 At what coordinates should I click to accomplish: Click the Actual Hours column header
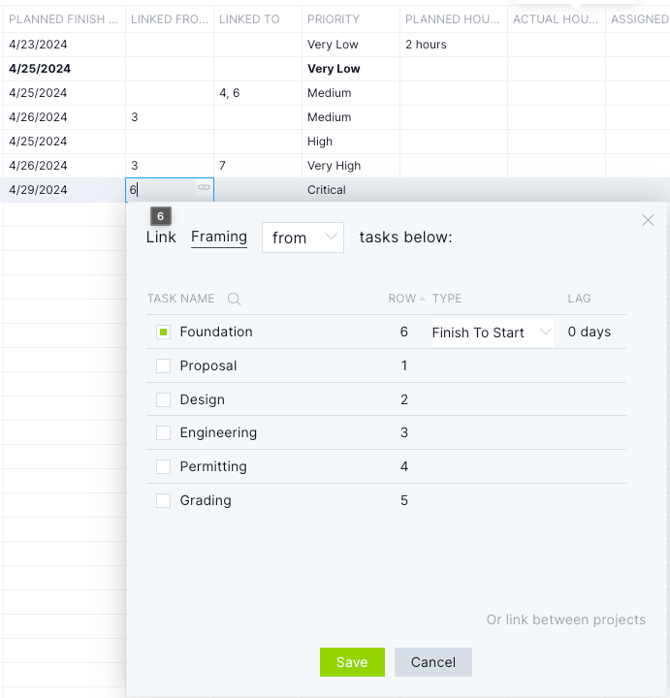tap(555, 19)
